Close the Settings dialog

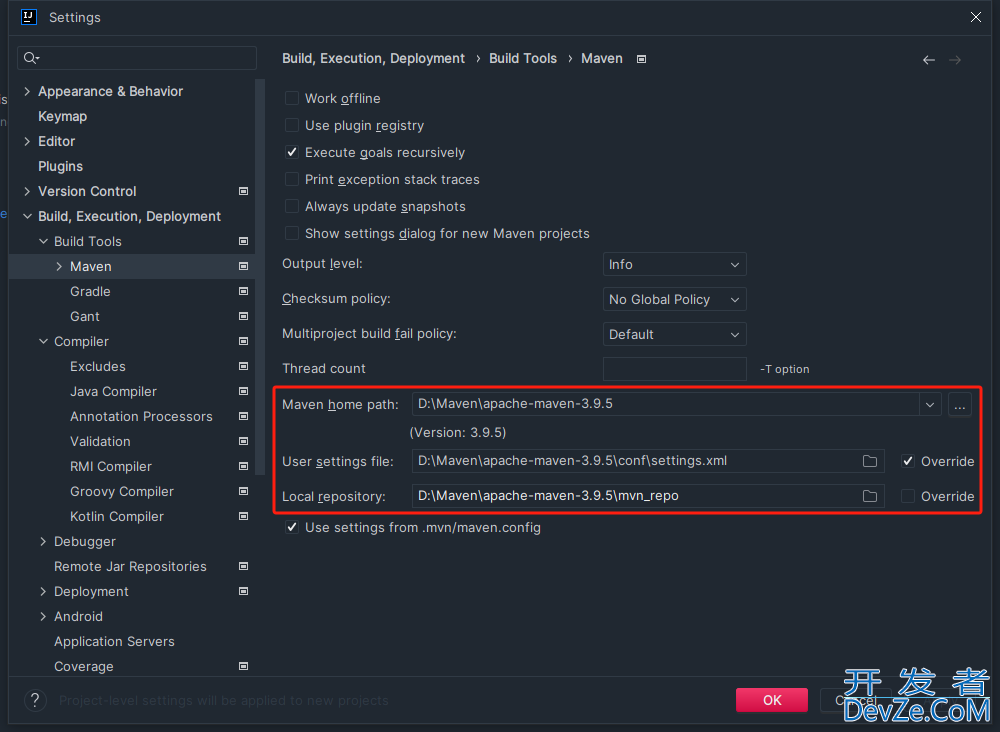pos(975,17)
